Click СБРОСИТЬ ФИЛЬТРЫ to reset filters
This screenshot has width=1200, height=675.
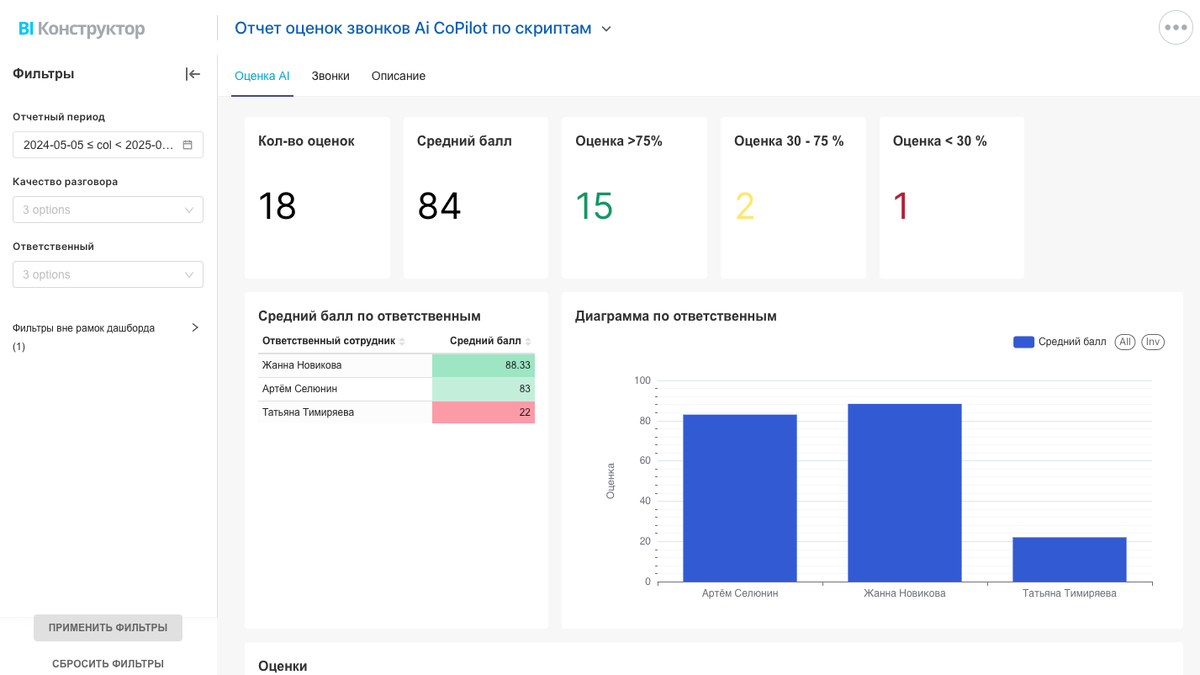[107, 662]
